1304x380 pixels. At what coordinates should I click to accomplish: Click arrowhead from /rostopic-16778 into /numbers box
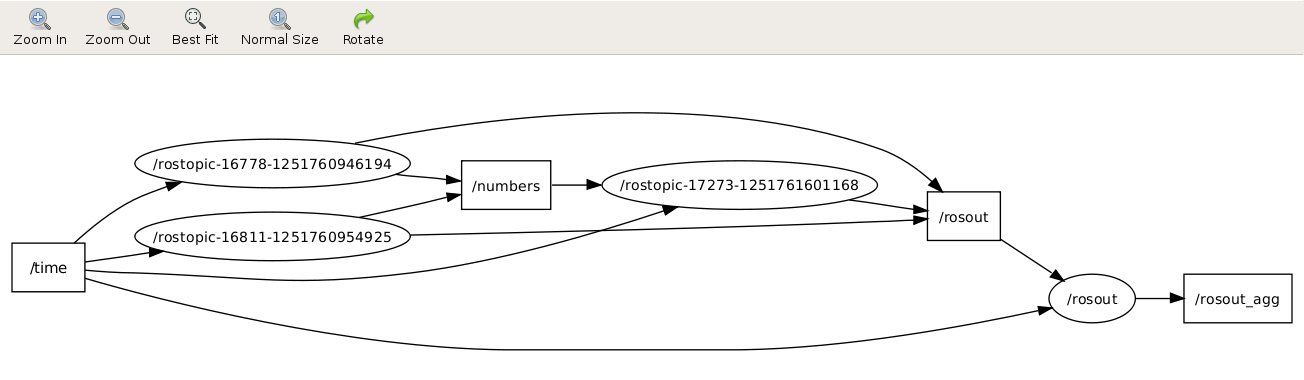pyautogui.click(x=453, y=181)
